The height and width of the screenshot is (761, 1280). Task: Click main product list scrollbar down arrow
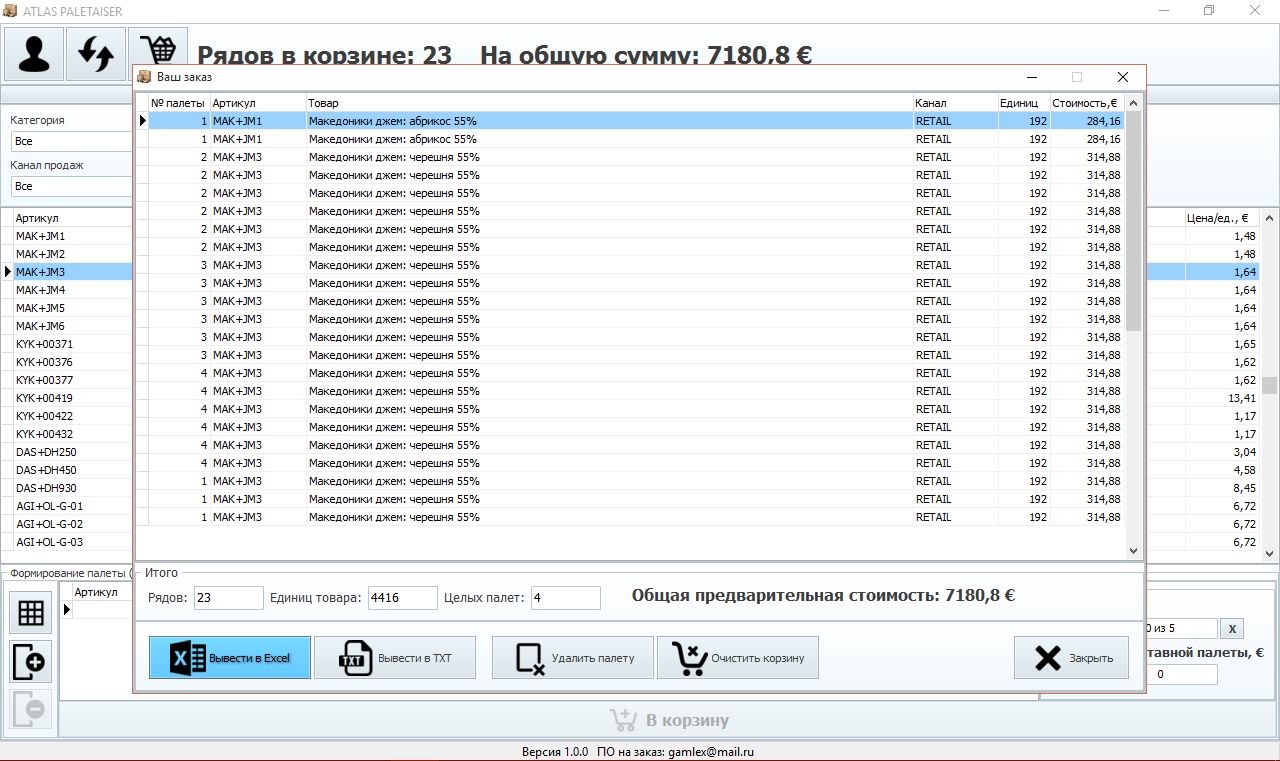coord(1269,552)
